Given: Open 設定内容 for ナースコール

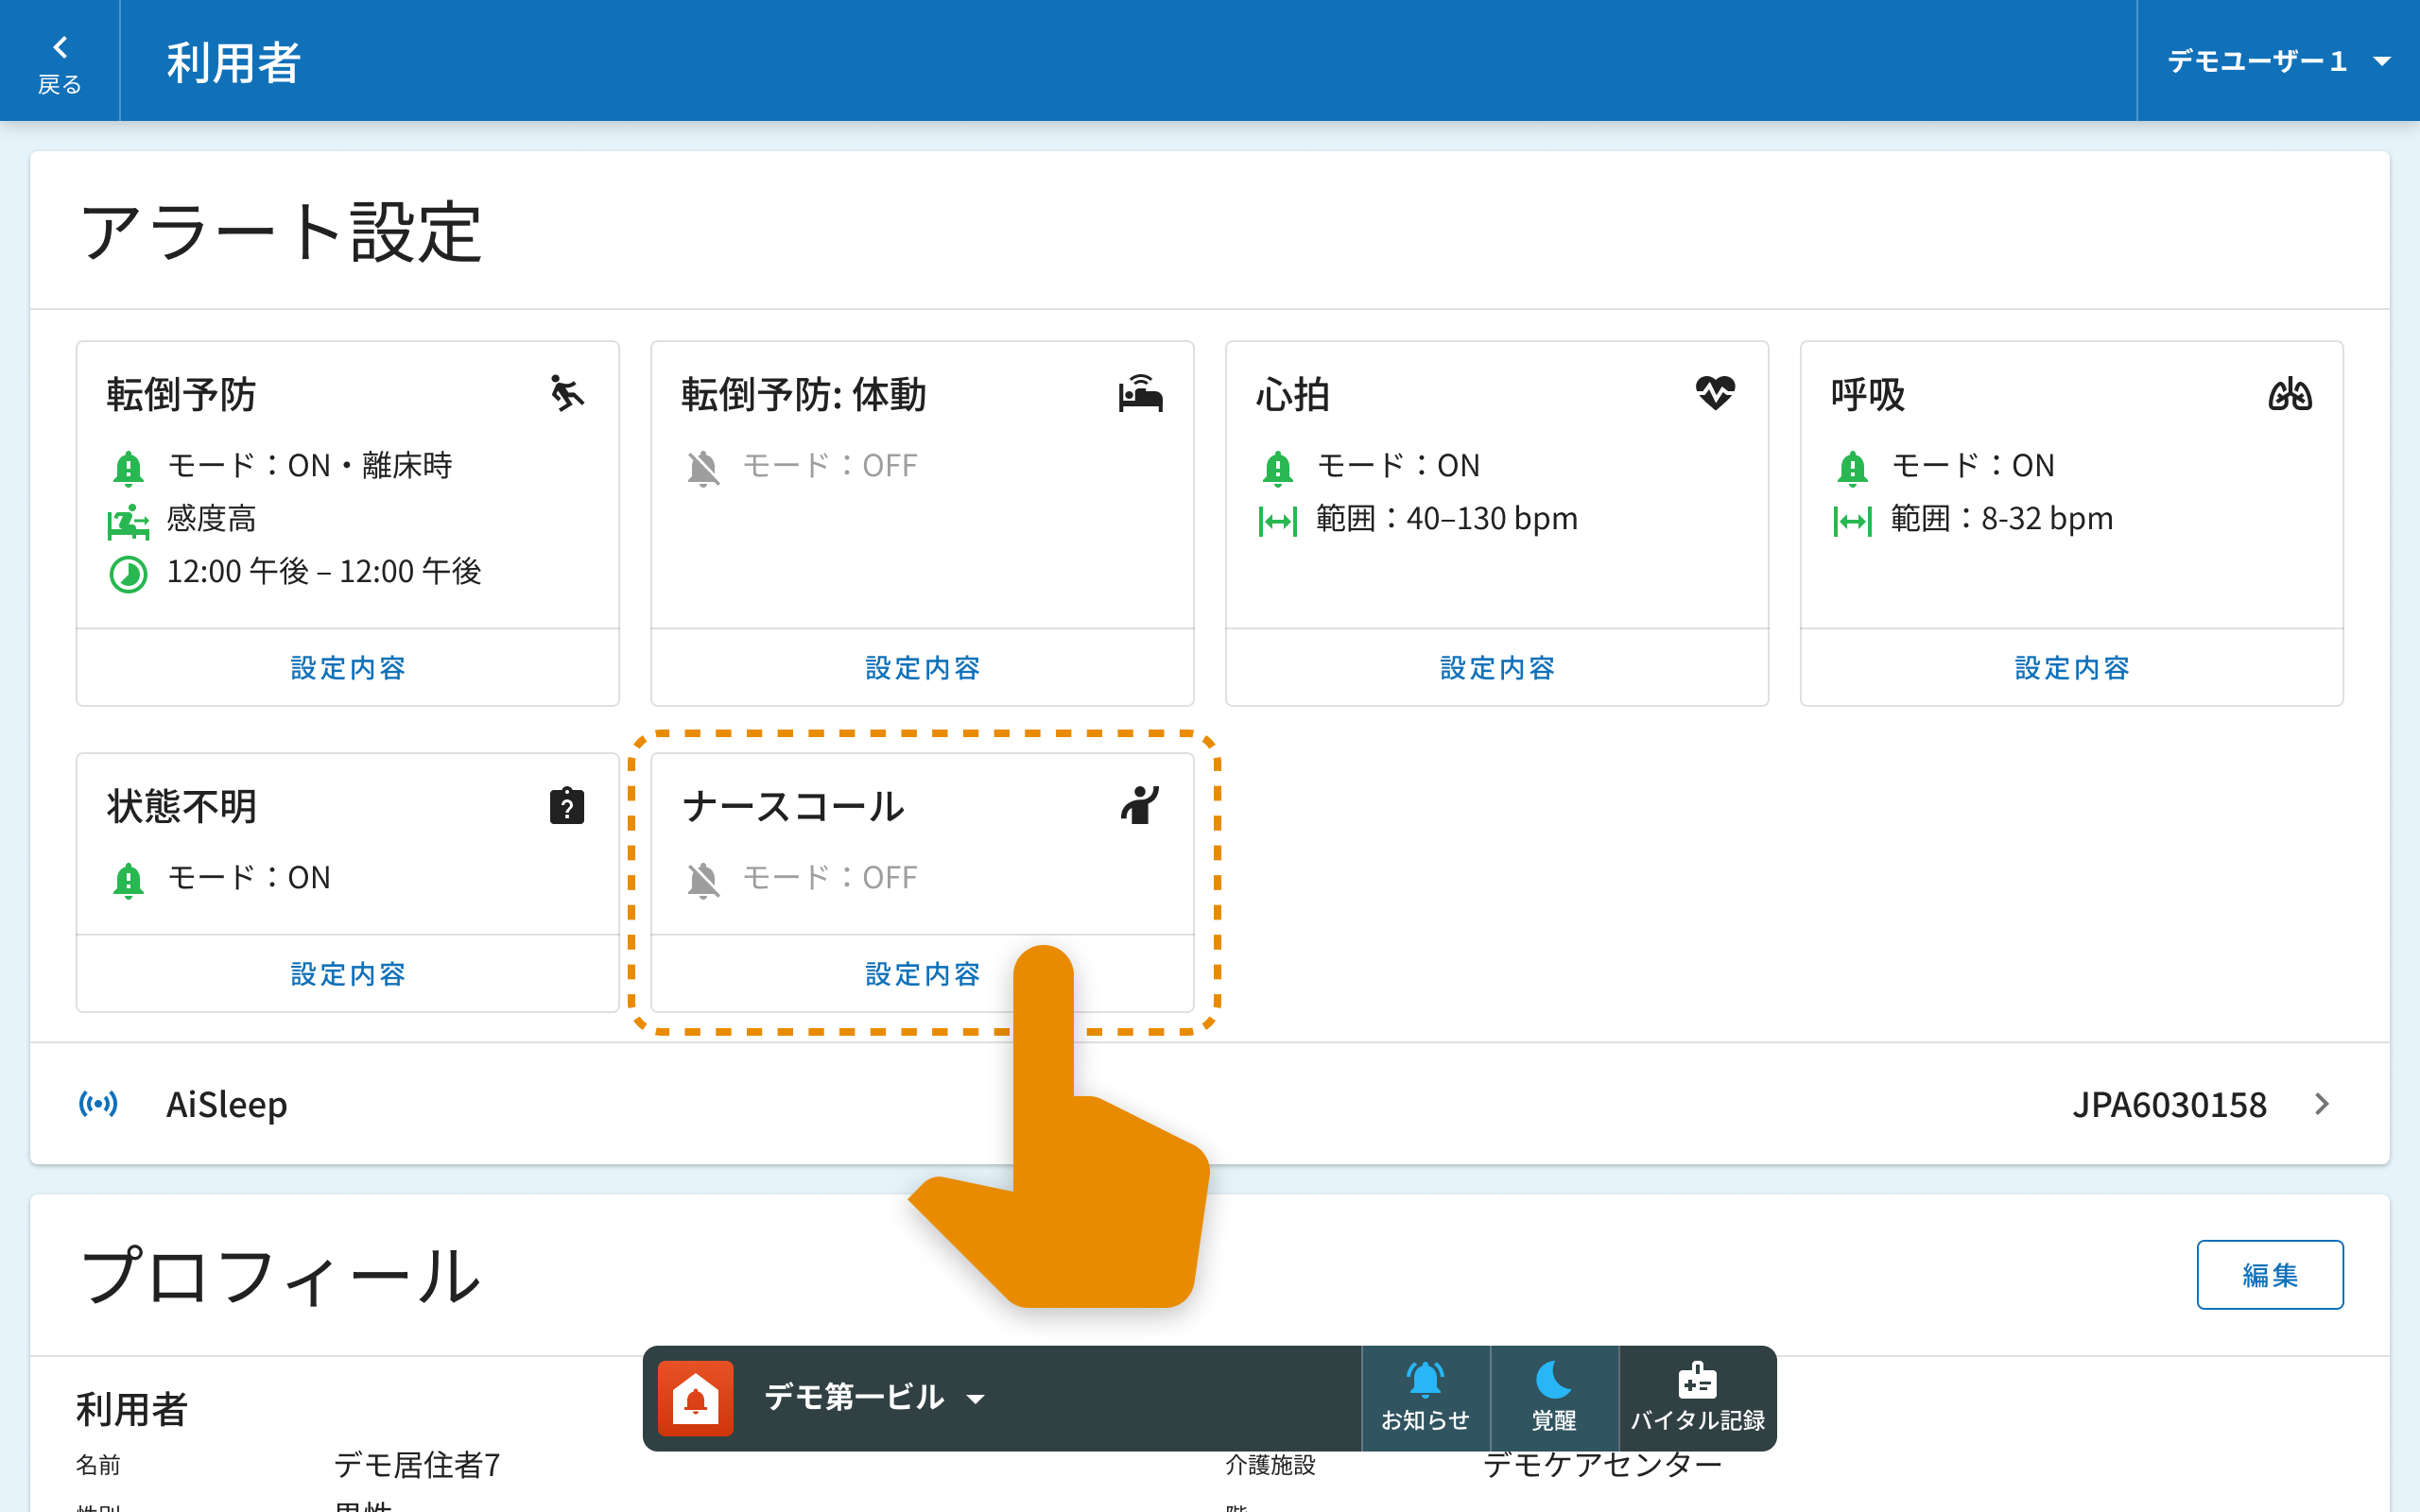Looking at the screenshot, I should [x=922, y=973].
